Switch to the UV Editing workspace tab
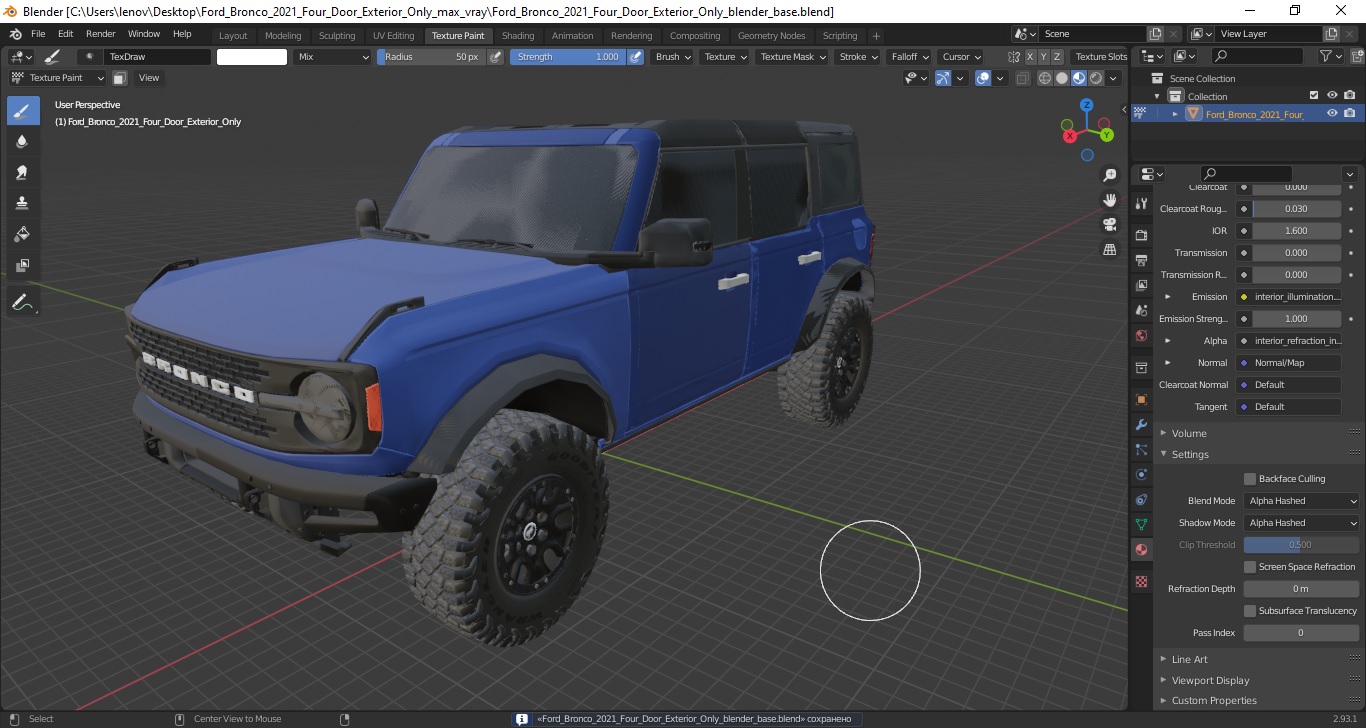 (393, 36)
